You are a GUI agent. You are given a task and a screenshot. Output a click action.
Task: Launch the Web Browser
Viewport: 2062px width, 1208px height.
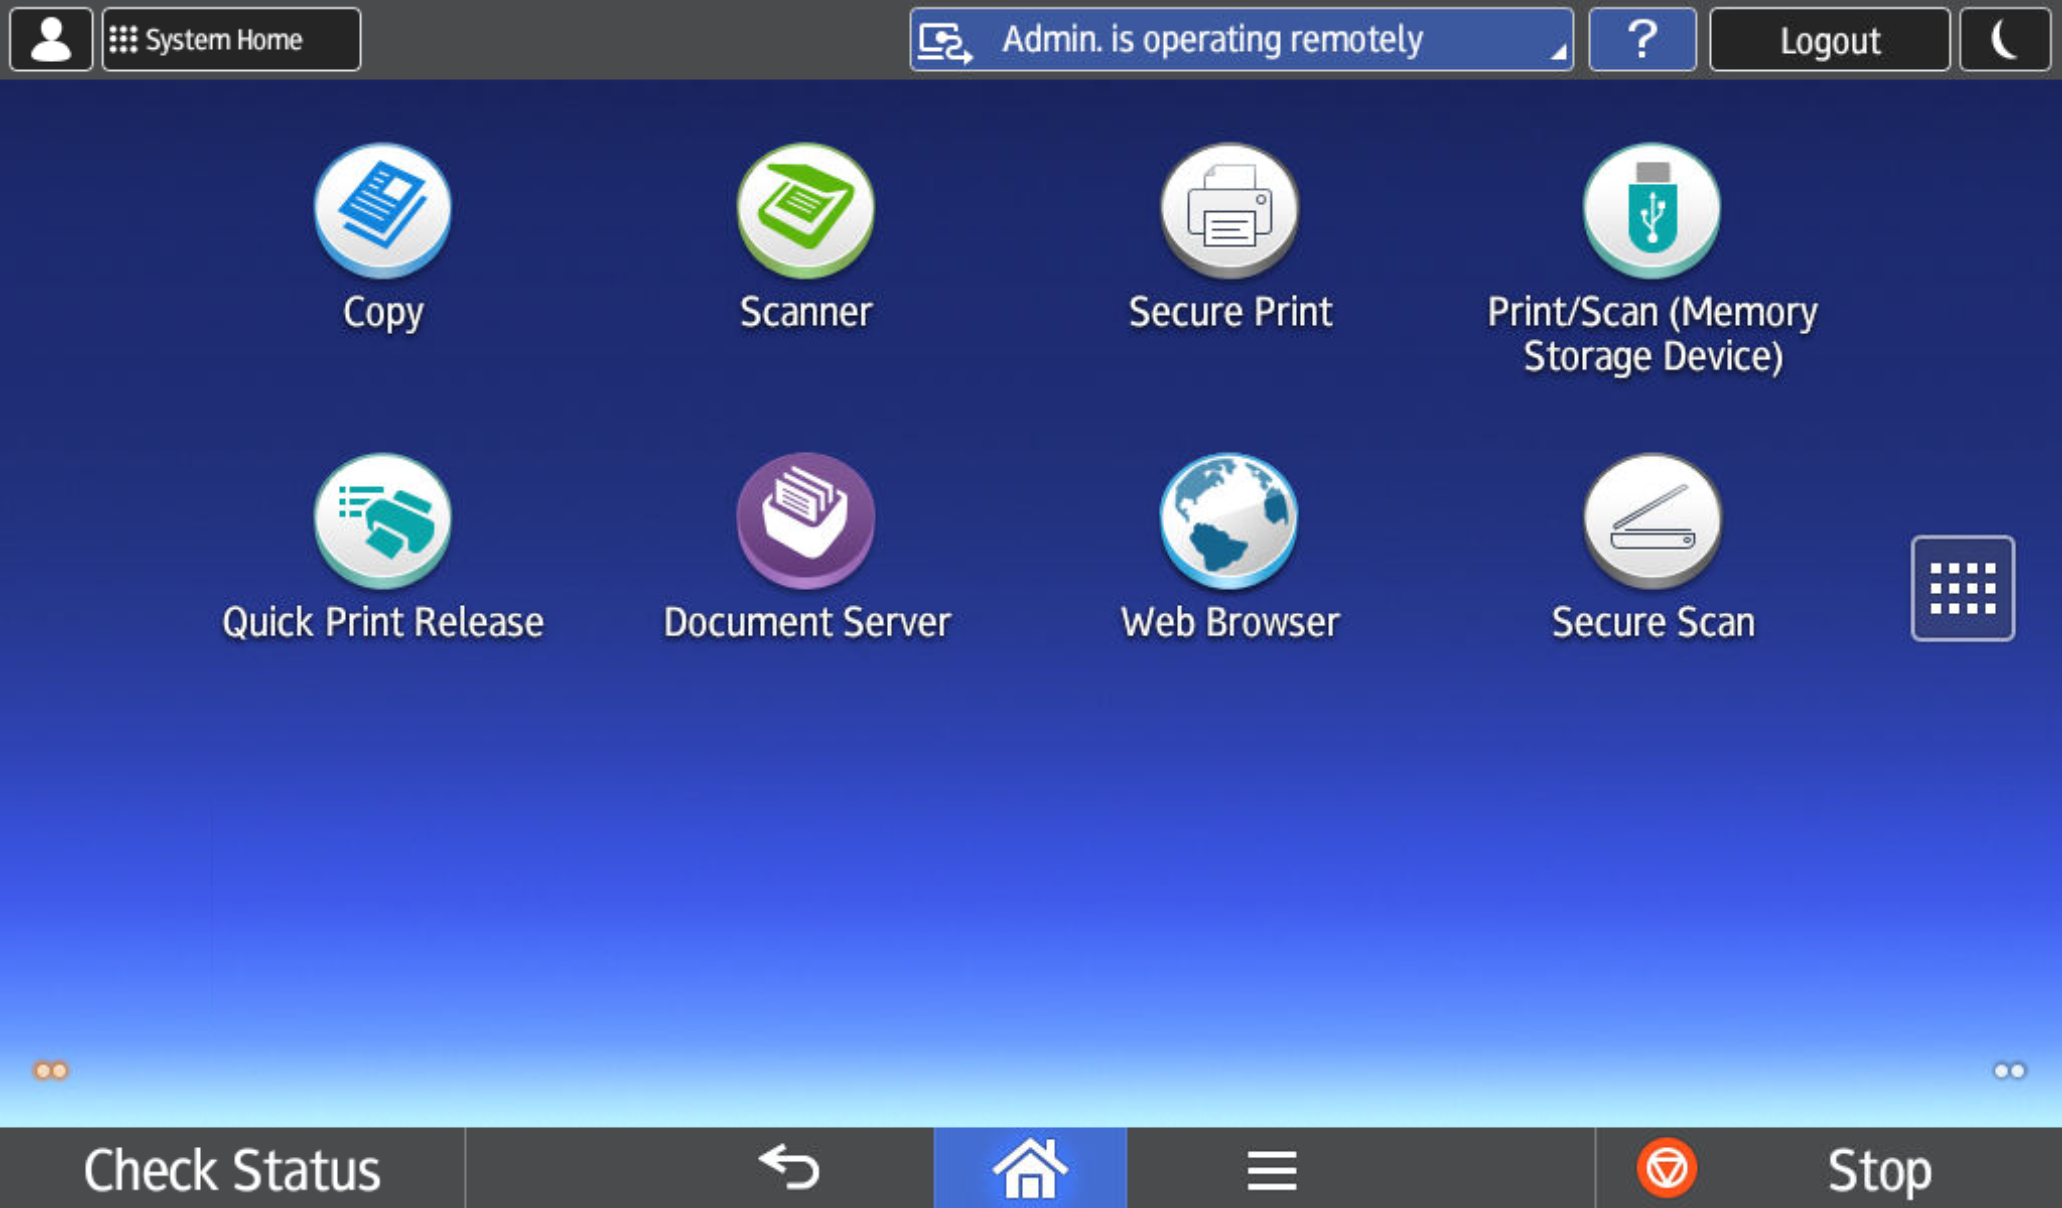coord(1229,520)
